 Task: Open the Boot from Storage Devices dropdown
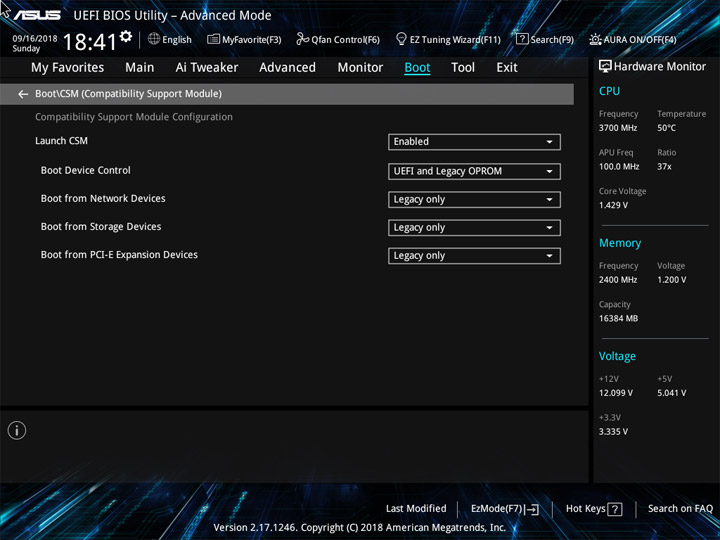pos(474,228)
